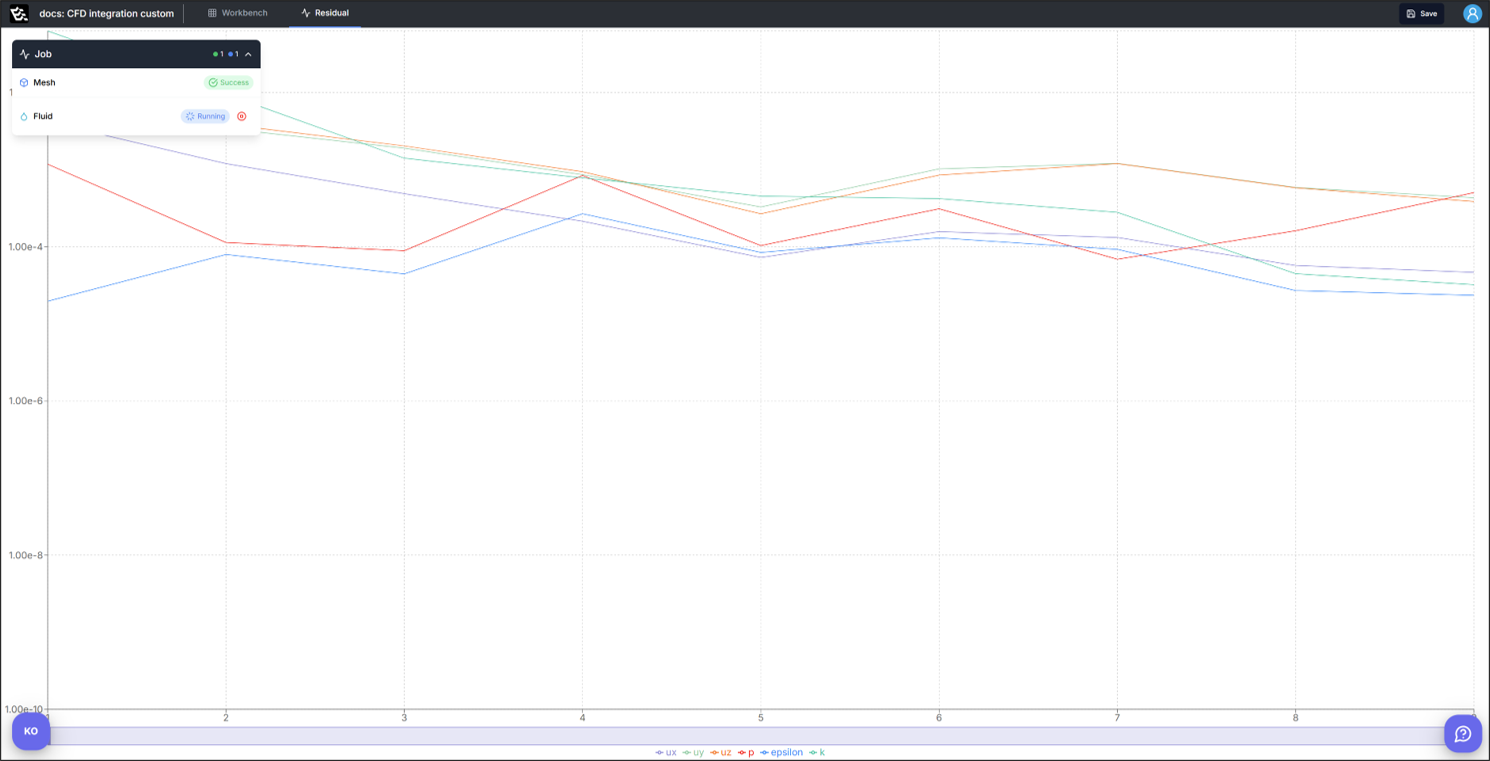Click the green job count indicator
Image resolution: width=1490 pixels, height=761 pixels.
click(216, 54)
